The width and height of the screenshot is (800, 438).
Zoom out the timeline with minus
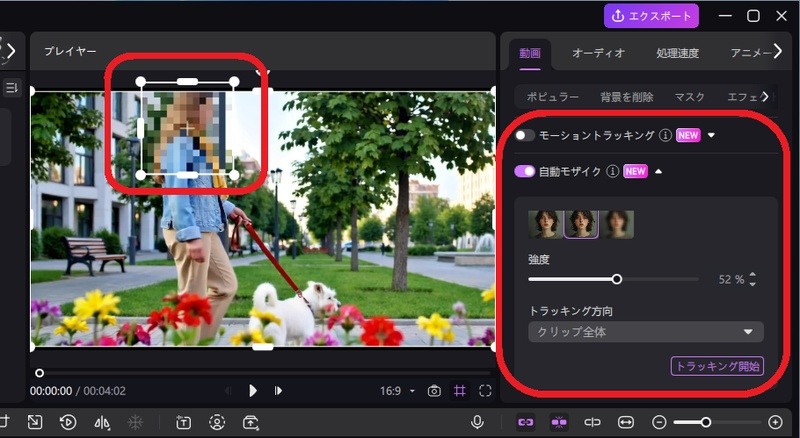[x=659, y=422]
